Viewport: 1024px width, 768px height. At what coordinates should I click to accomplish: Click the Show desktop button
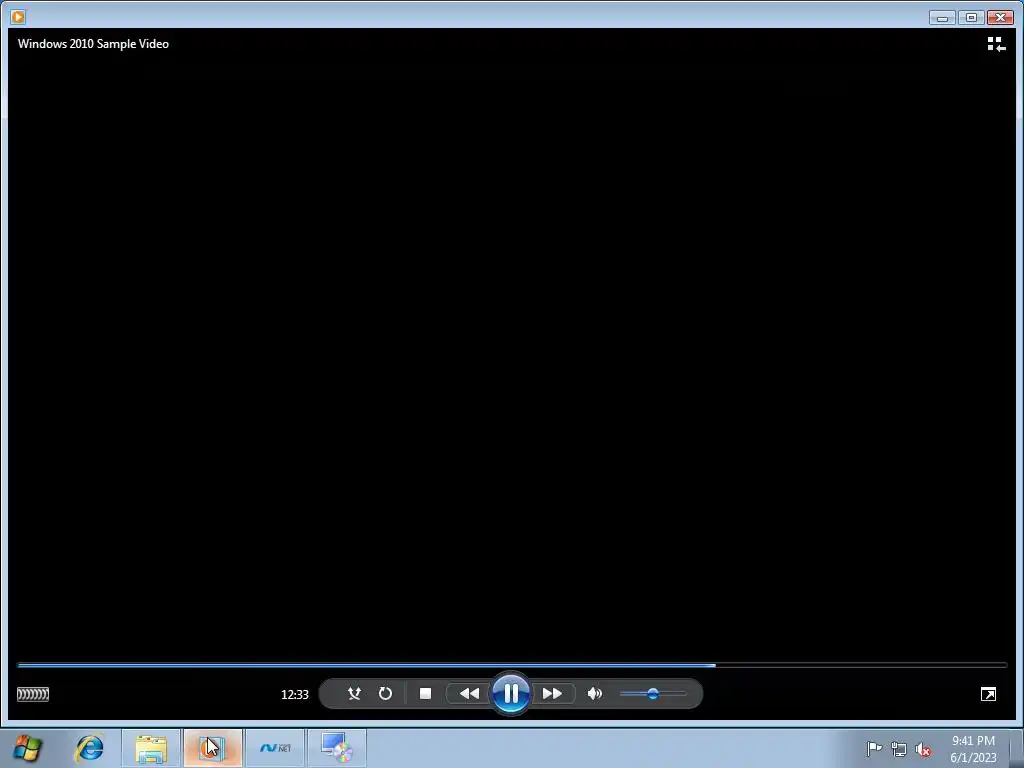[1017, 748]
